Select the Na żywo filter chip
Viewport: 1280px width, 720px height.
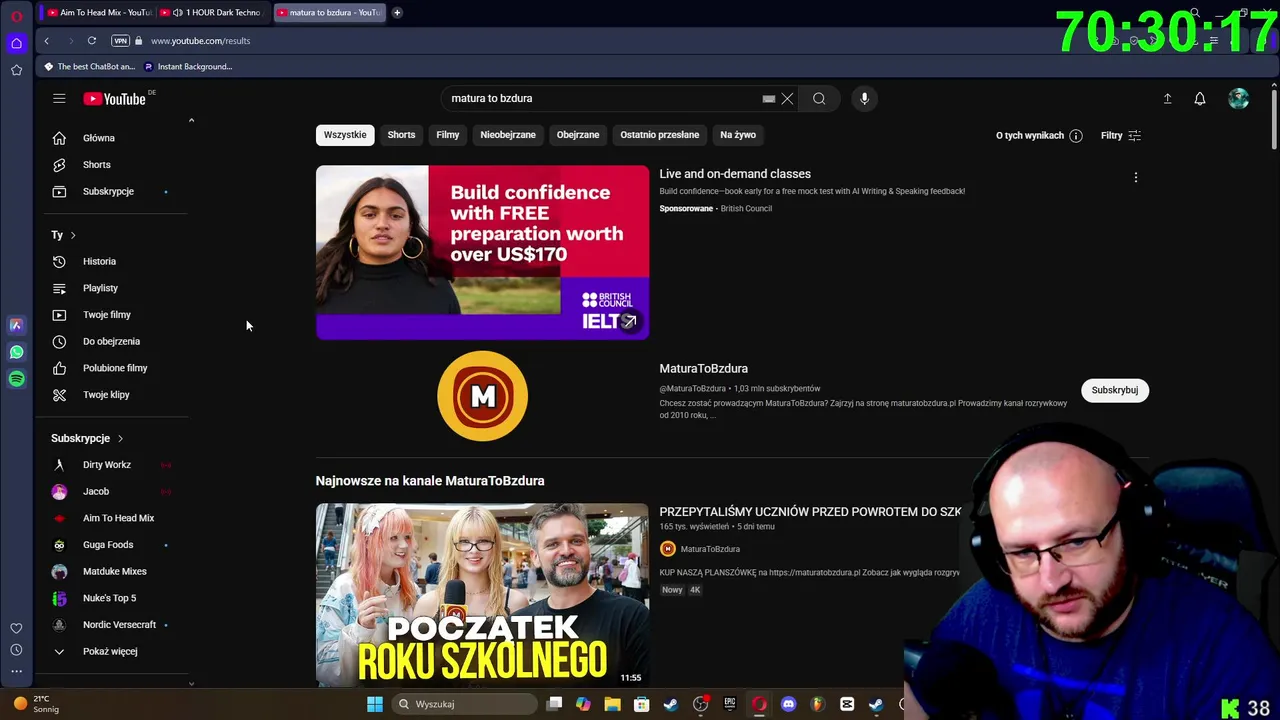[x=738, y=135]
